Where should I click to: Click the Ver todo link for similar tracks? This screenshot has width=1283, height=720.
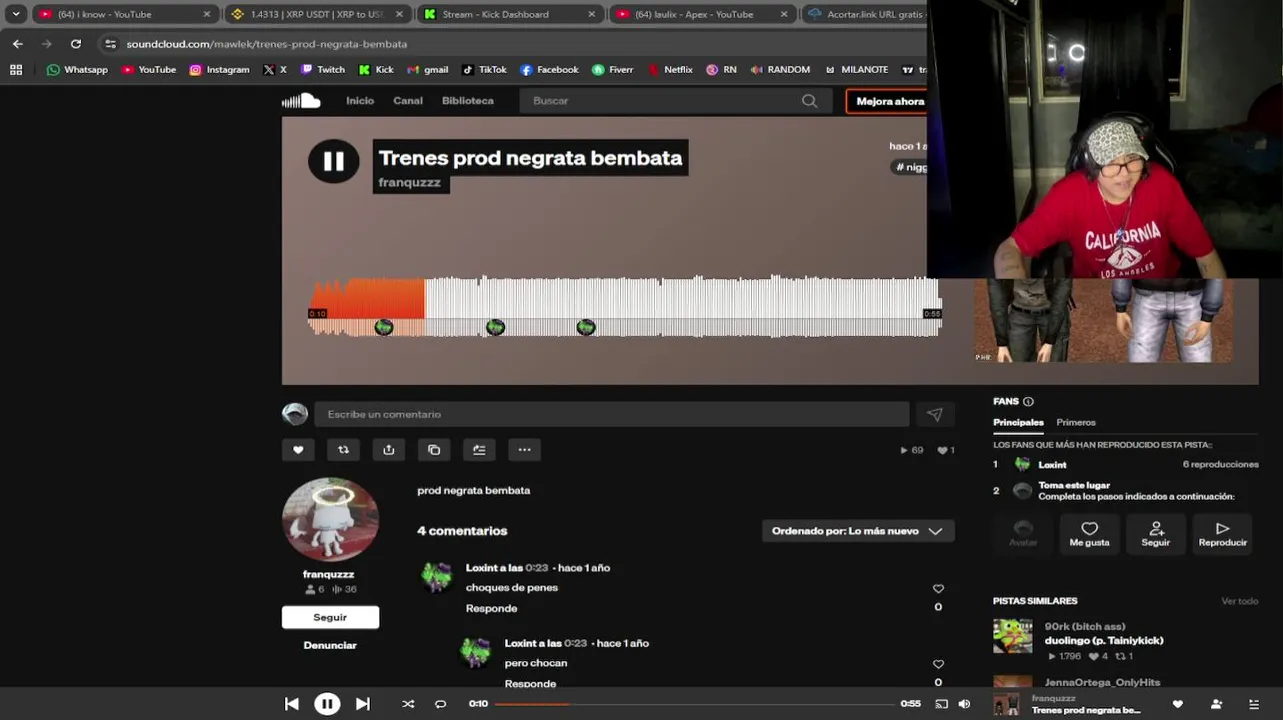pyautogui.click(x=1240, y=601)
